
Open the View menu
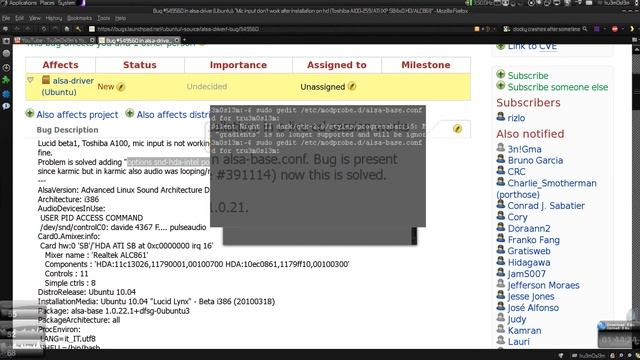coord(35,18)
